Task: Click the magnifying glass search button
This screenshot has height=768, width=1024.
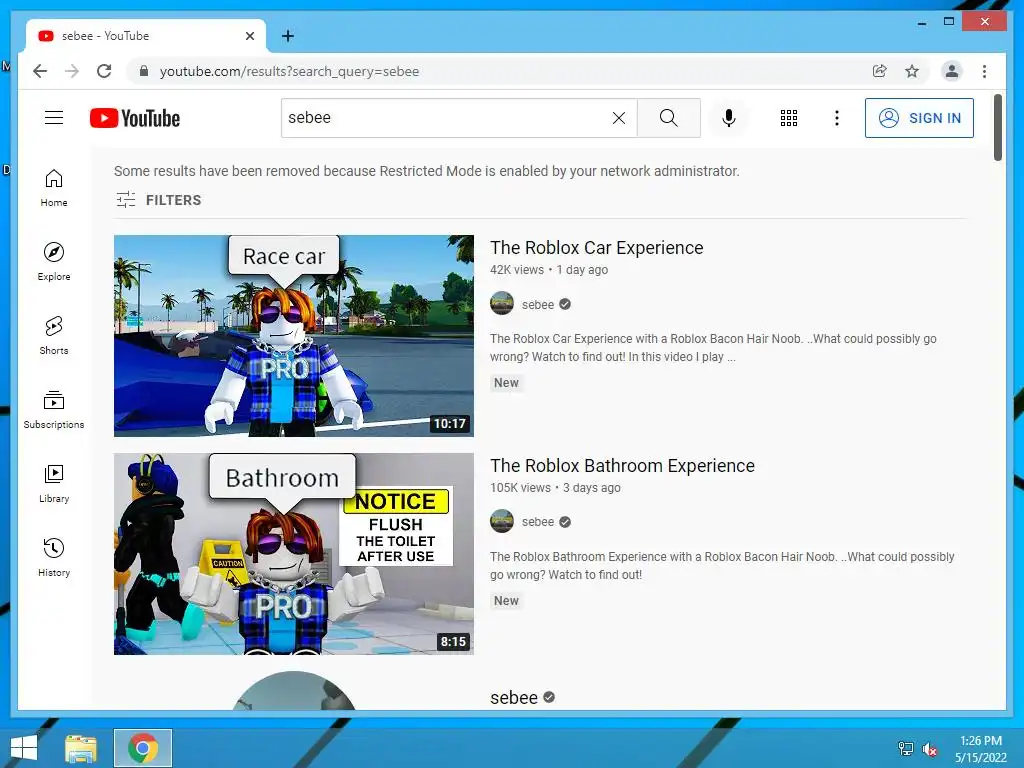Action: click(669, 118)
